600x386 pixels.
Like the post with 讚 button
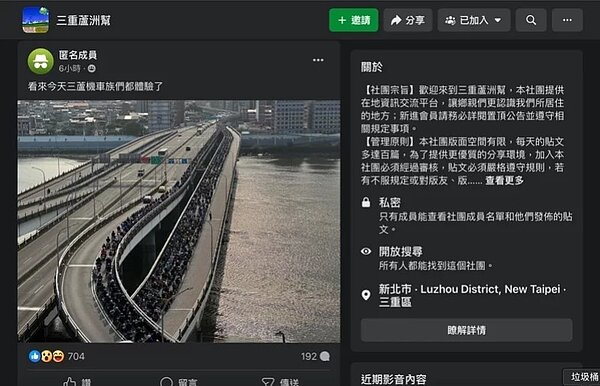coord(77,382)
